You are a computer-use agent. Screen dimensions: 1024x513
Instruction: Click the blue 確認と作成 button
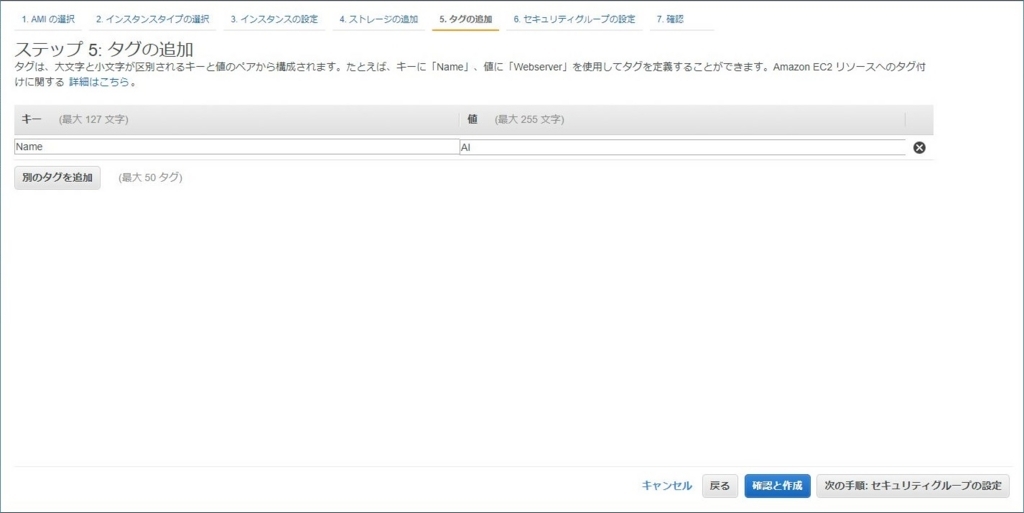click(777, 486)
